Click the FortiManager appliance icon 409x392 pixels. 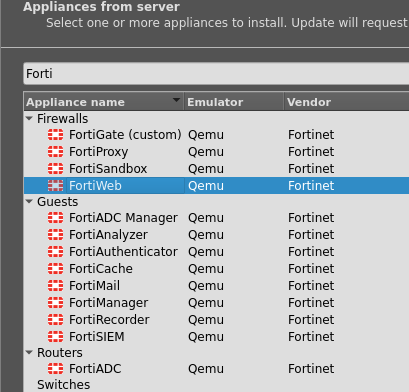point(55,303)
